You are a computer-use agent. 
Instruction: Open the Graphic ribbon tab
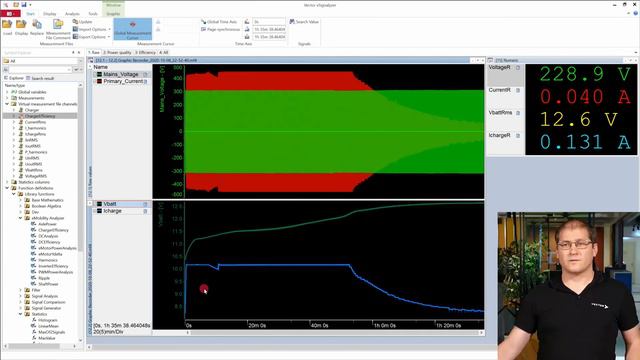click(113, 14)
